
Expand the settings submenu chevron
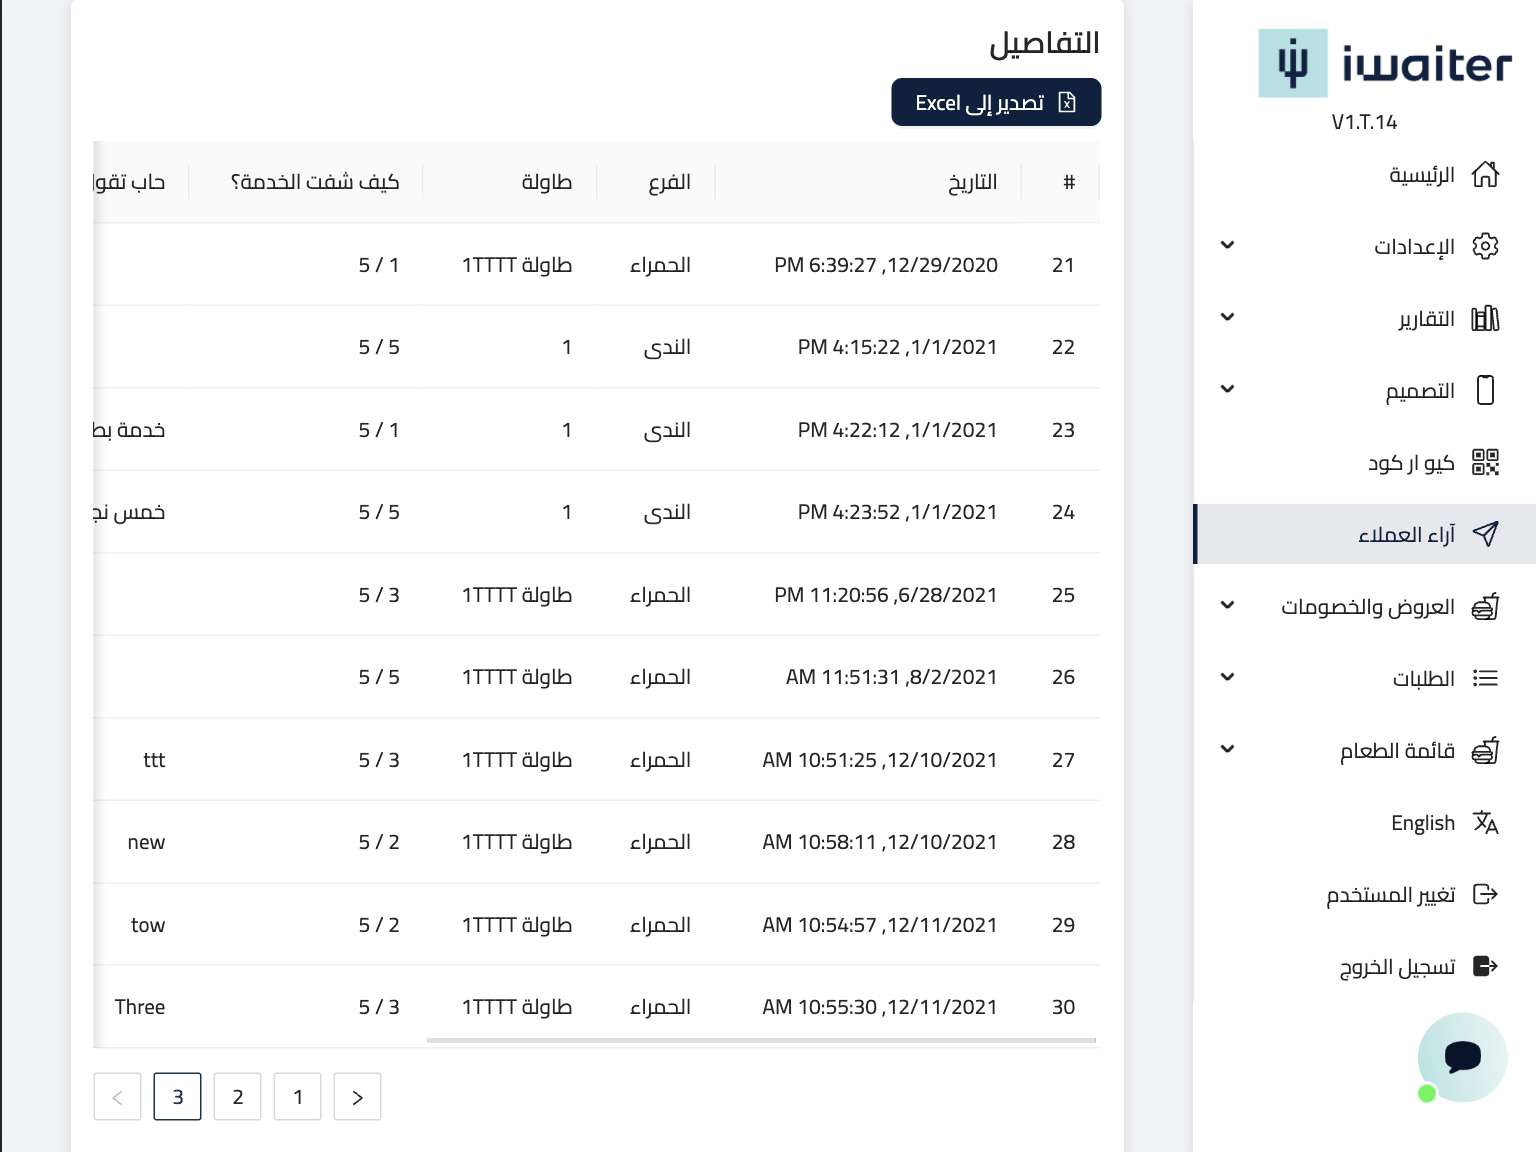(1227, 246)
